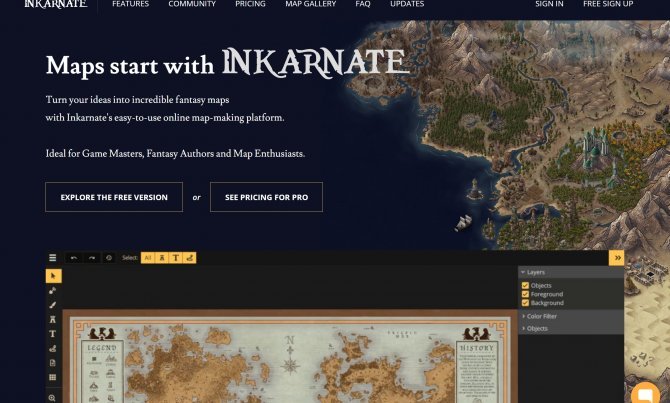Expand the Color Filter section

pyautogui.click(x=571, y=316)
